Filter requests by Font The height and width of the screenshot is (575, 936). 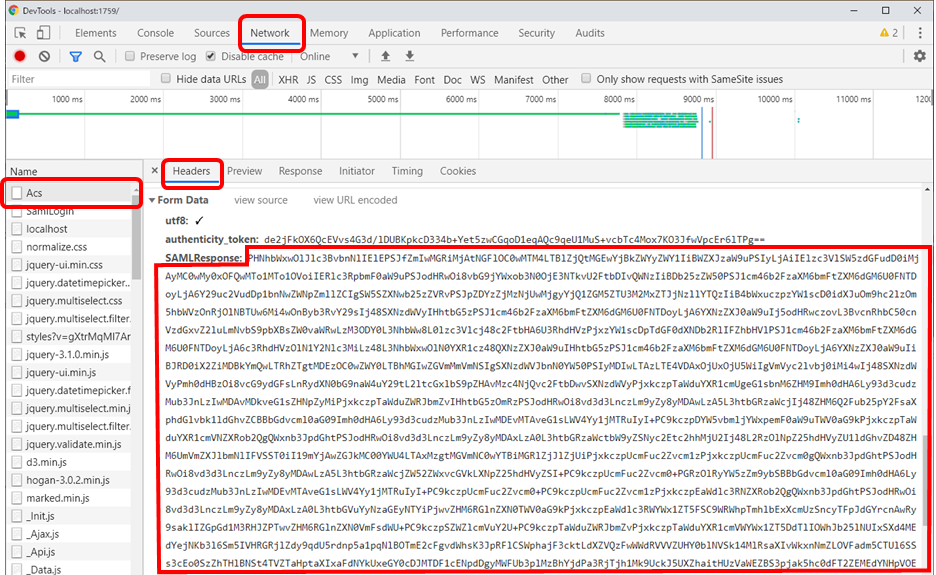tap(424, 79)
